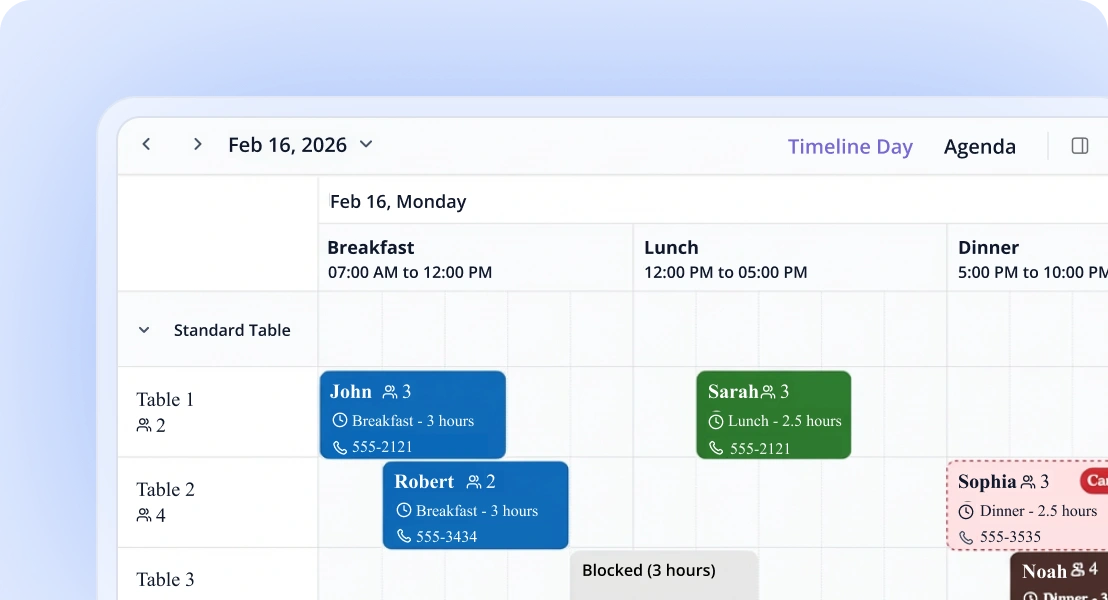
Task: Switch to Timeline Day view
Action: tap(849, 147)
